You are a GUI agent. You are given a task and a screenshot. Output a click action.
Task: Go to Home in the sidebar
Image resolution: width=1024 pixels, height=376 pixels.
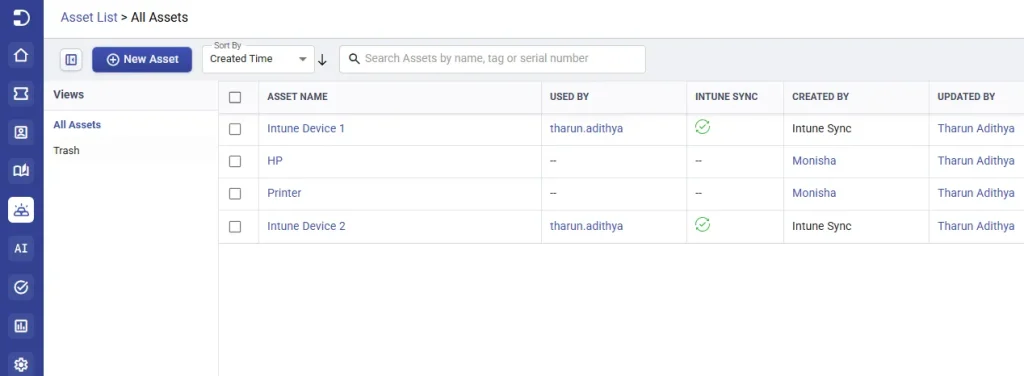[21, 55]
